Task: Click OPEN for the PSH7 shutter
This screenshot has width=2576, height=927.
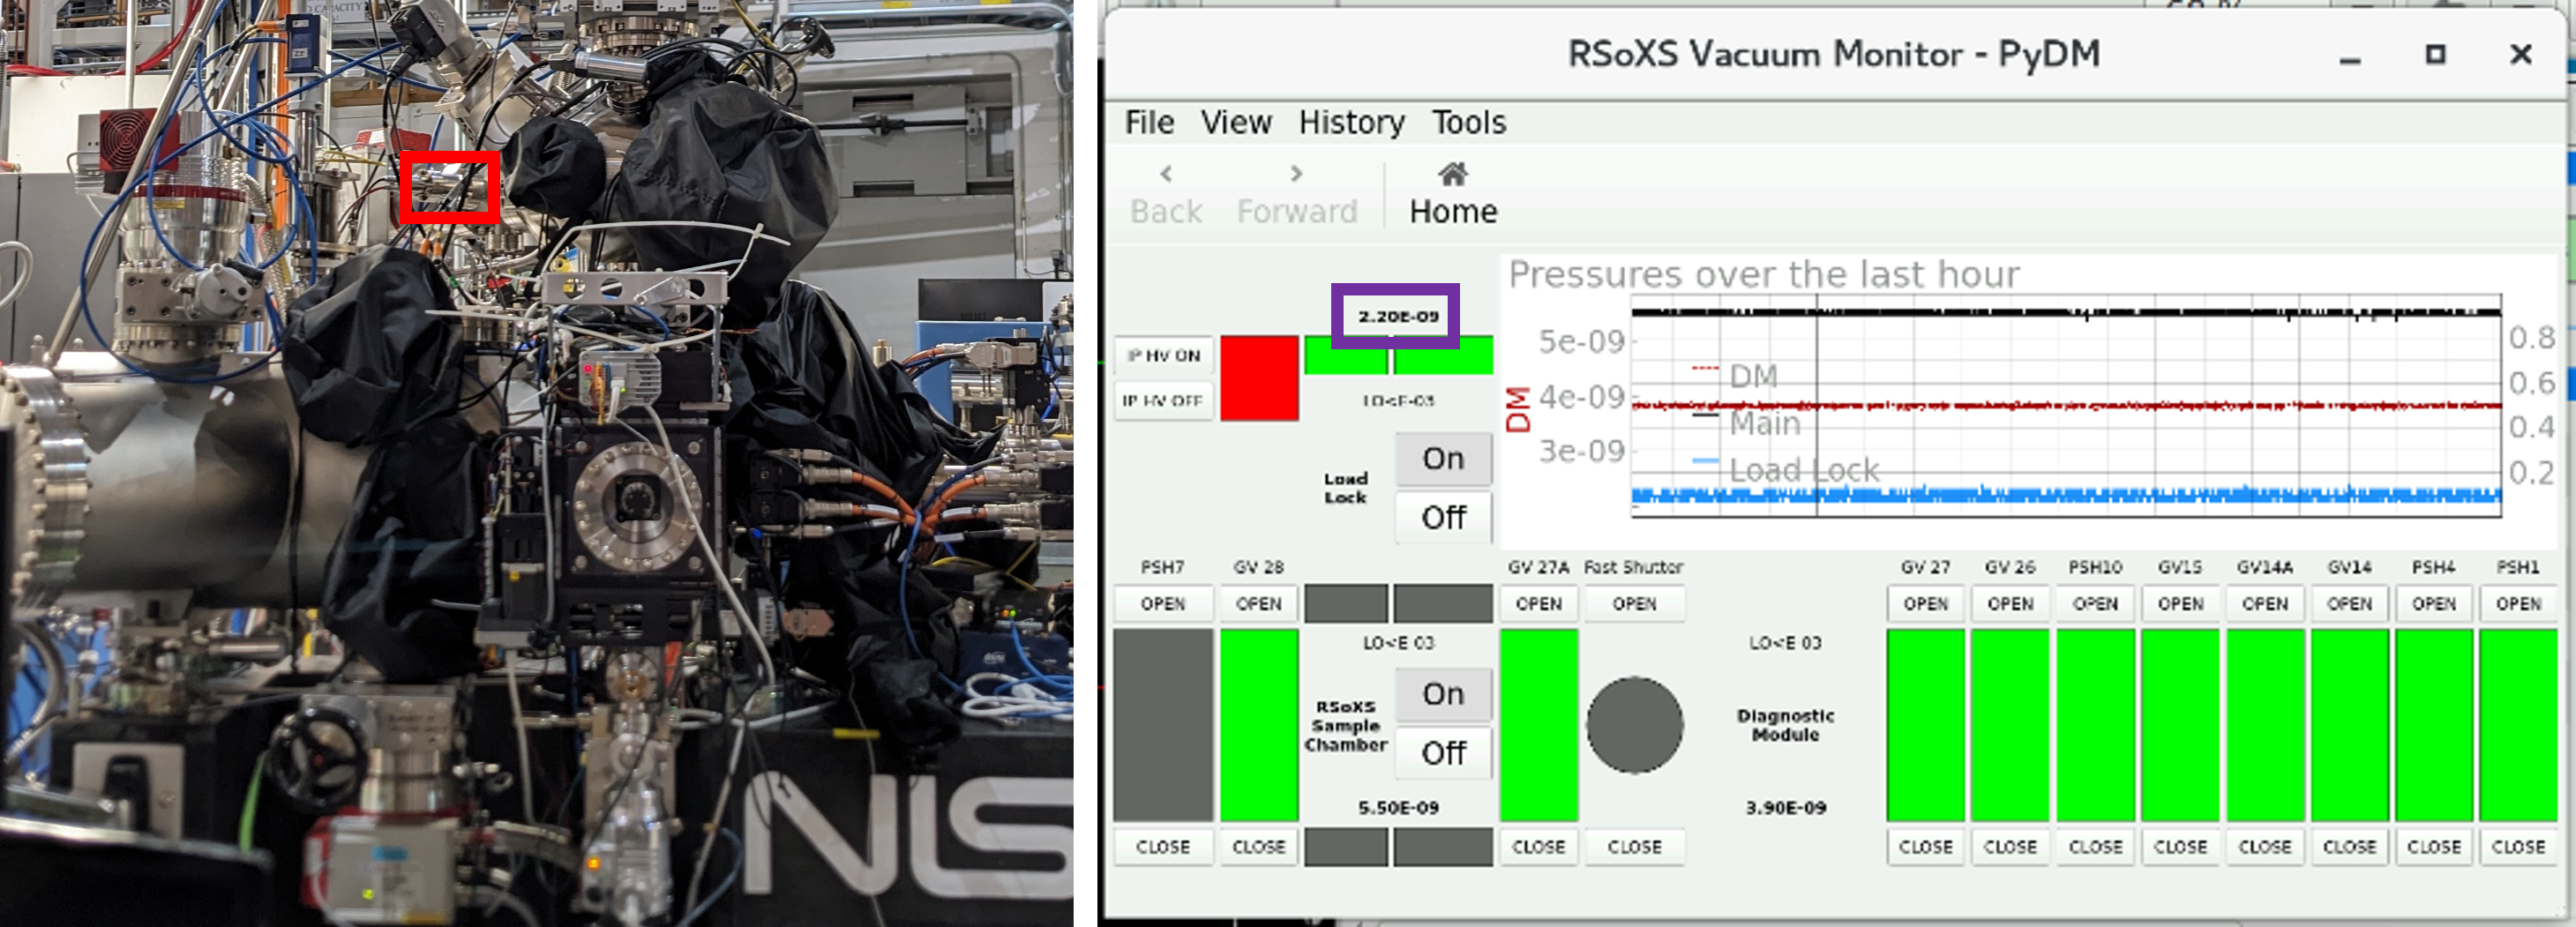Action: (x=1163, y=604)
